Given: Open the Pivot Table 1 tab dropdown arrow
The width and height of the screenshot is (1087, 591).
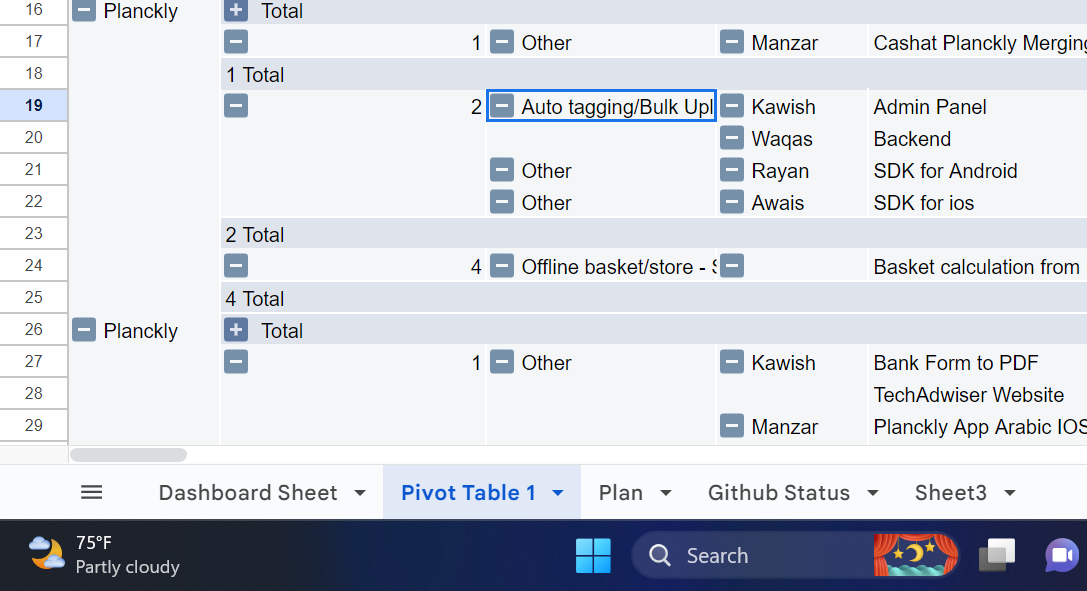Looking at the screenshot, I should (558, 493).
